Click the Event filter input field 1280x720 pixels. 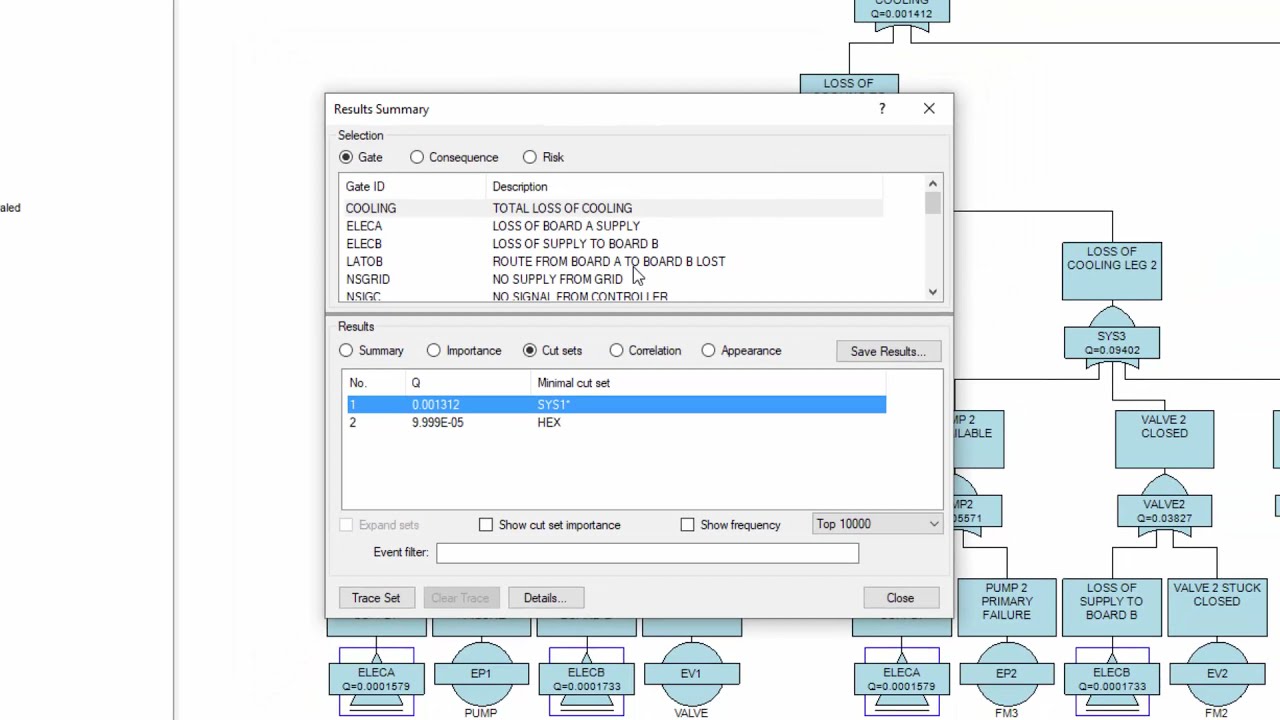[x=647, y=553]
